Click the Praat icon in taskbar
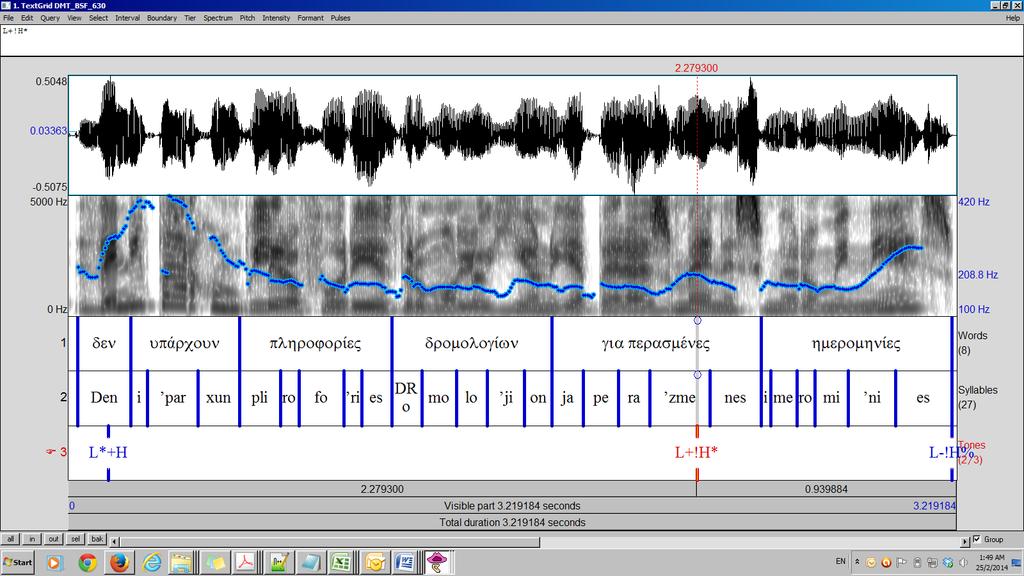 (x=437, y=562)
